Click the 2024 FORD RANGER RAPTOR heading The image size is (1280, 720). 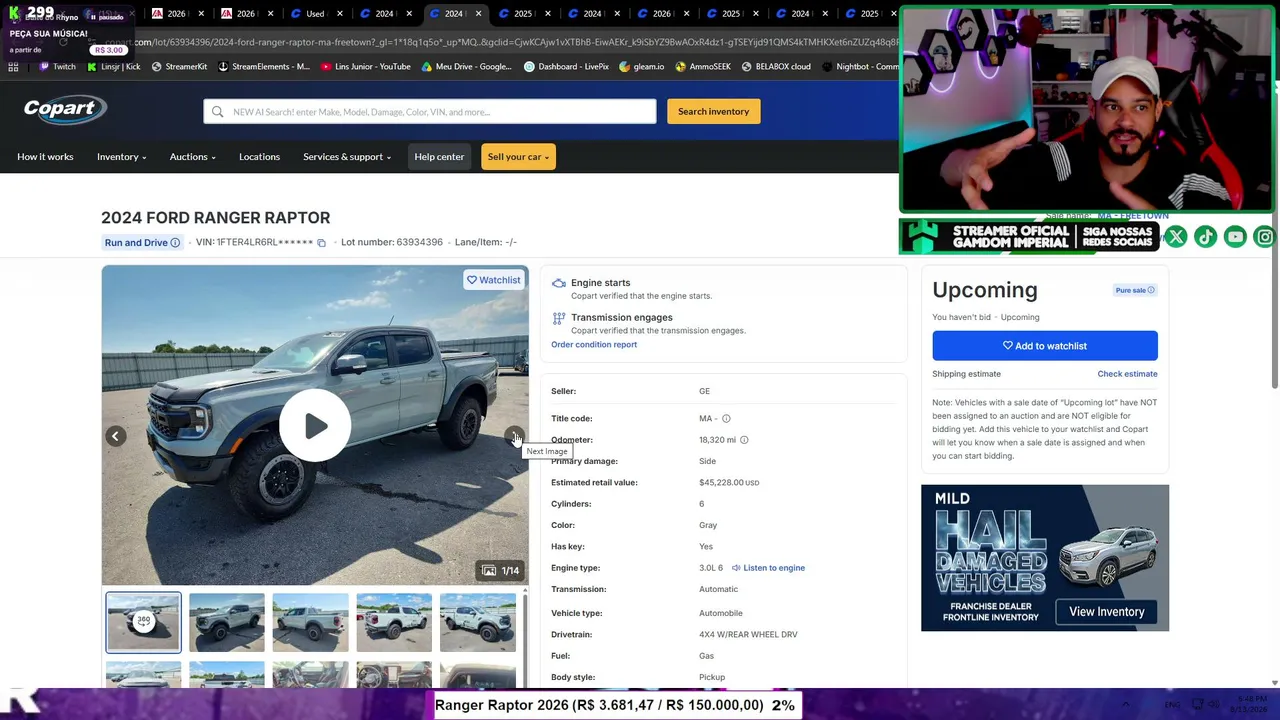[216, 218]
